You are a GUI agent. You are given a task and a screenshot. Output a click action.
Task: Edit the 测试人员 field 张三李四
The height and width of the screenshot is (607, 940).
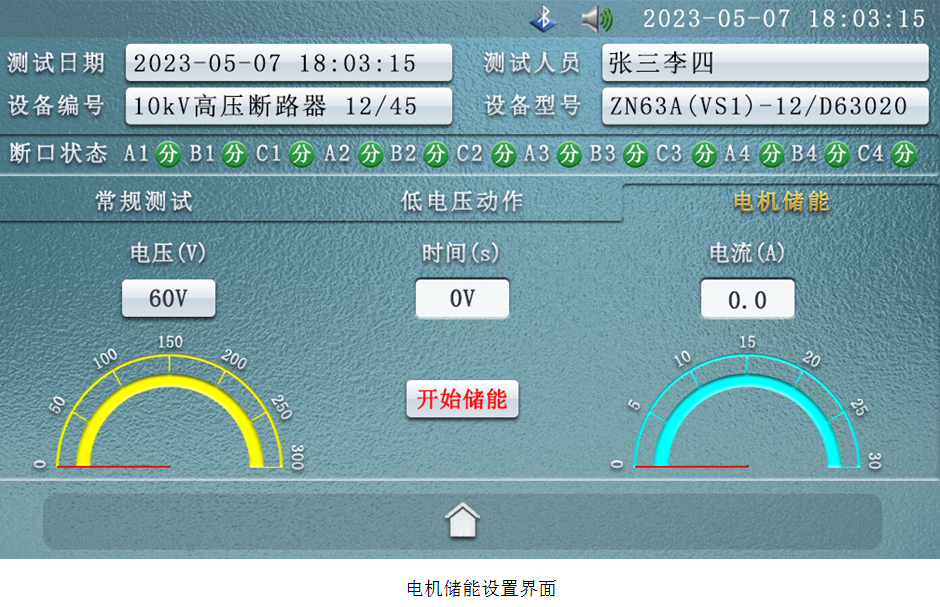tap(765, 63)
